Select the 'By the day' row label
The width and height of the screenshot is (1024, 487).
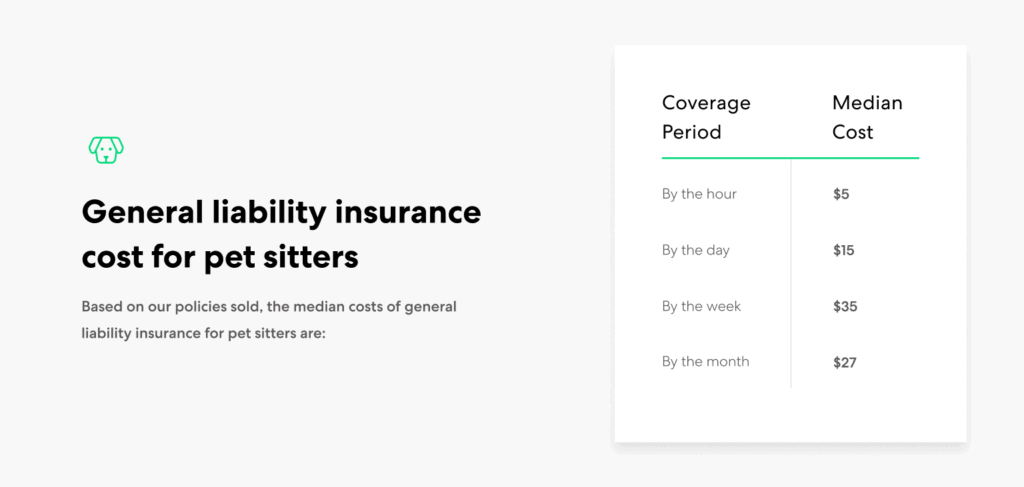pos(695,250)
